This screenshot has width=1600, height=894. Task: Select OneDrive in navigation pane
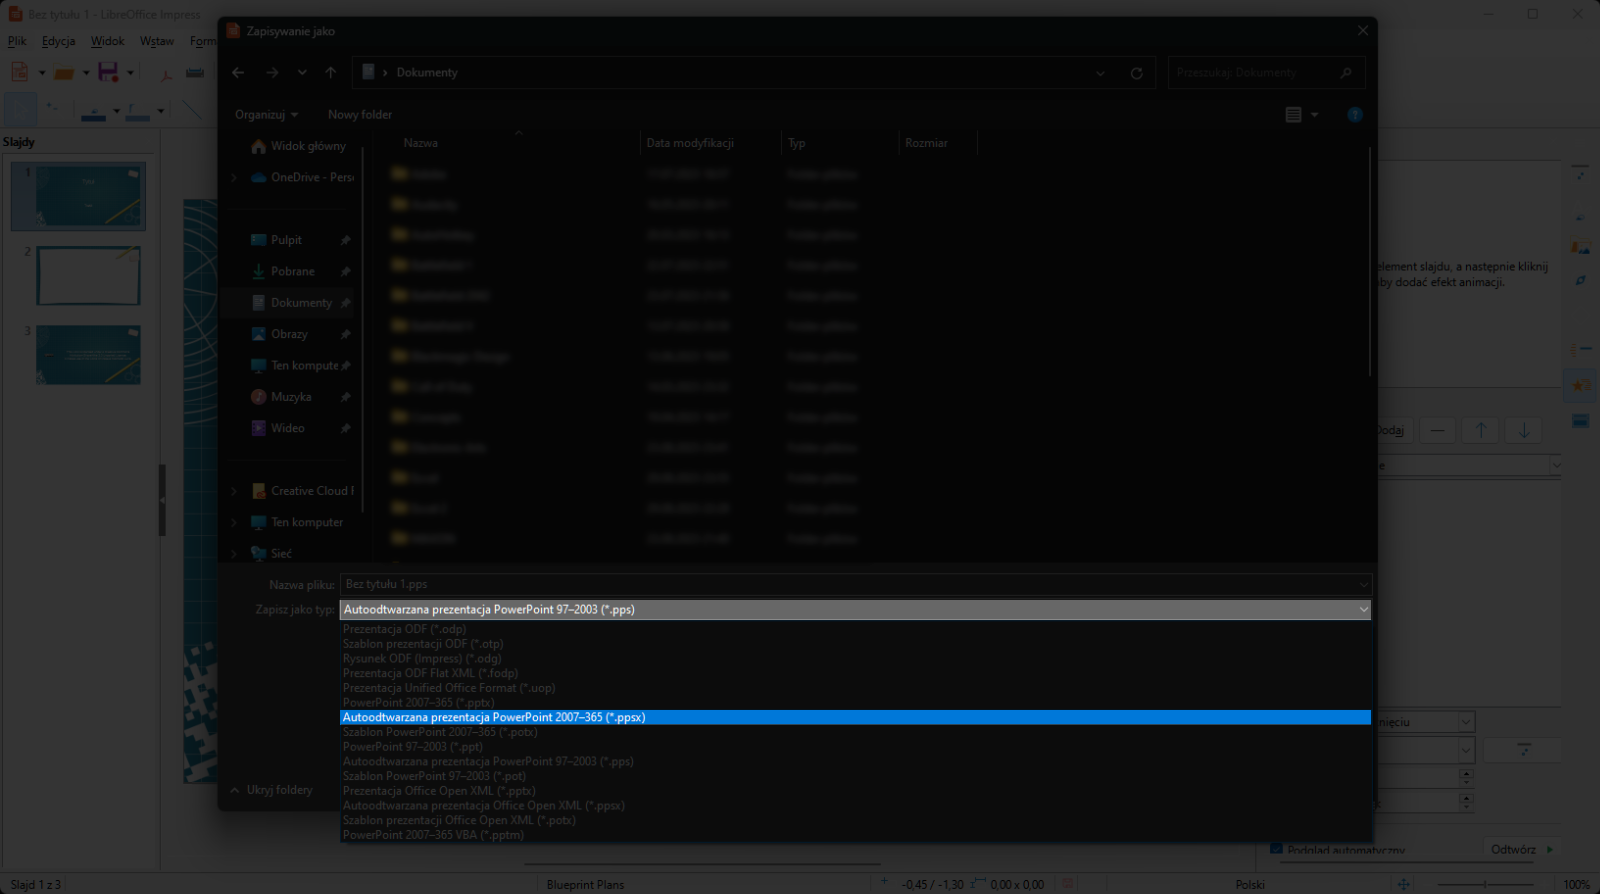tap(302, 177)
